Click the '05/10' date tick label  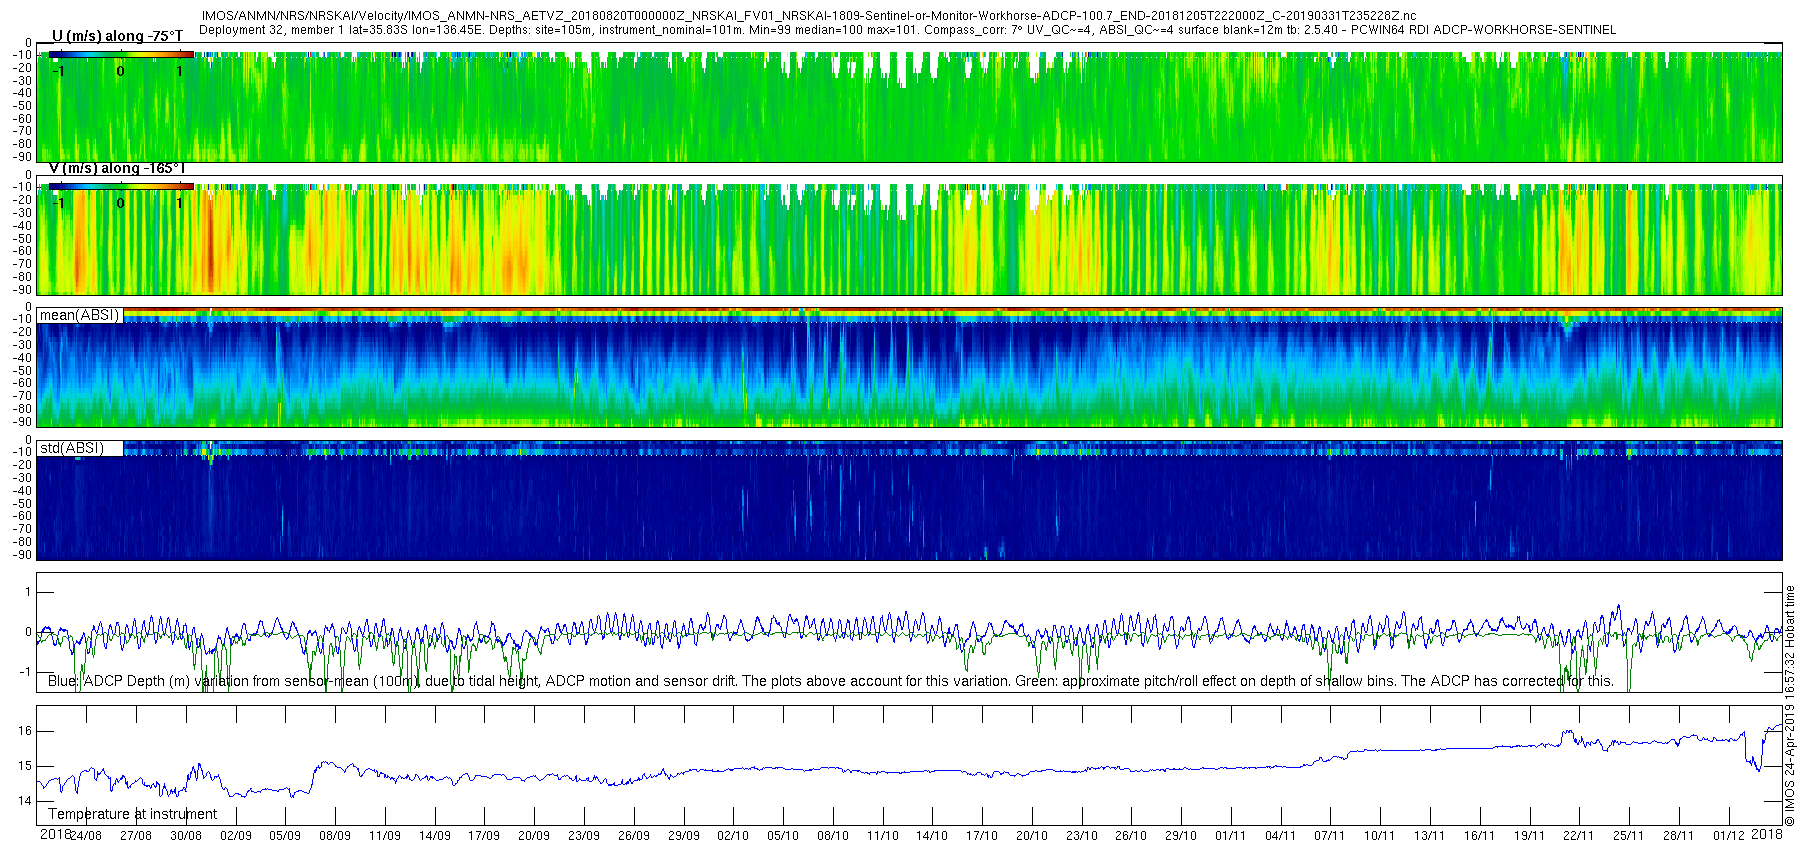783,836
